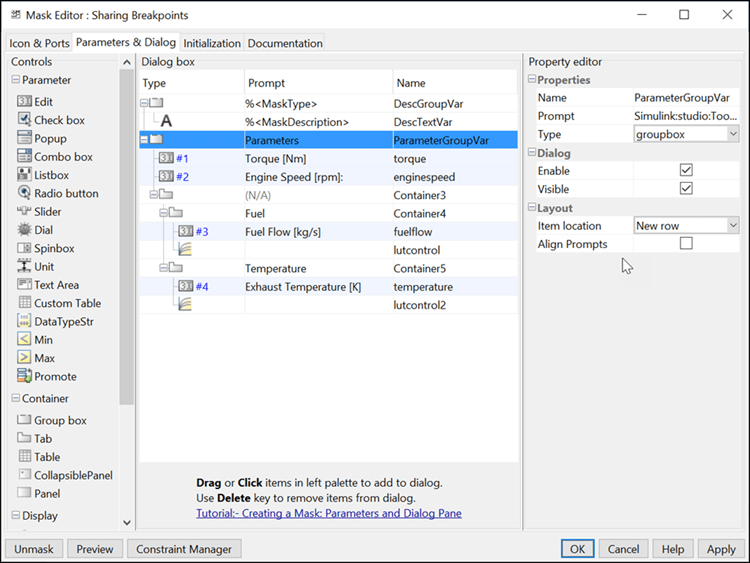Collapse the Parameter controls section
This screenshot has width=750, height=563.
(x=16, y=80)
